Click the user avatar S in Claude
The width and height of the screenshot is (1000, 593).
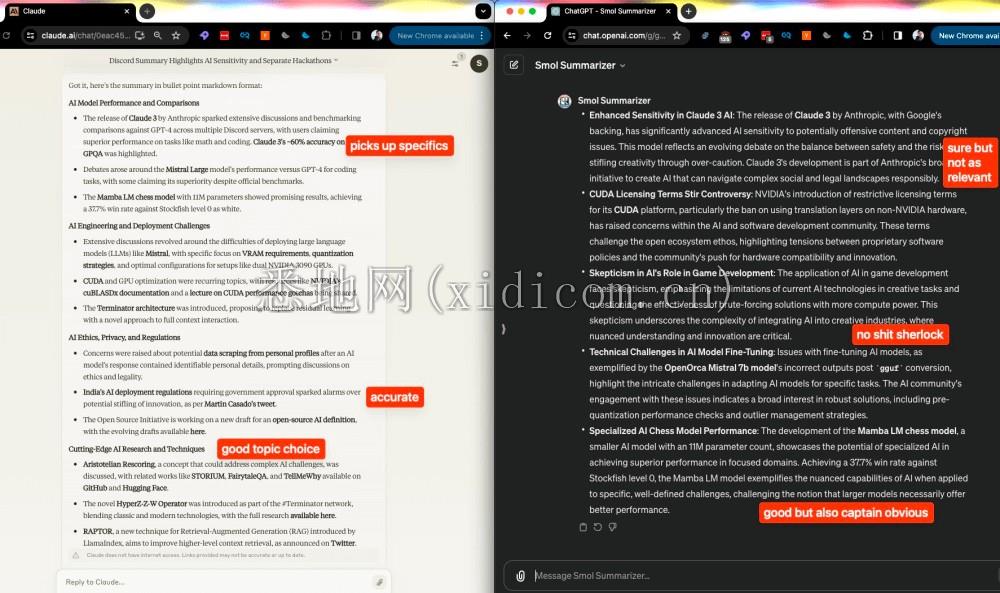click(x=479, y=63)
